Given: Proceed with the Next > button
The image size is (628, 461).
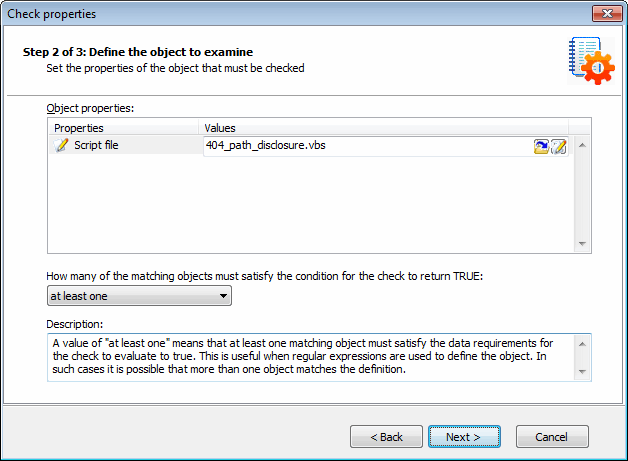Looking at the screenshot, I should pyautogui.click(x=464, y=437).
